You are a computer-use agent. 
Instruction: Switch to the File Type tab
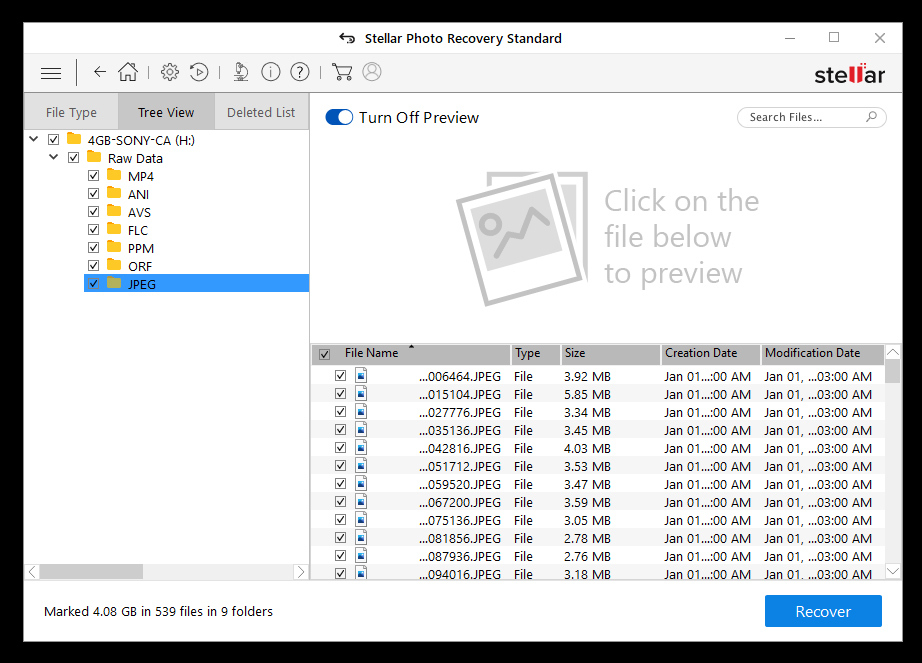[71, 113]
